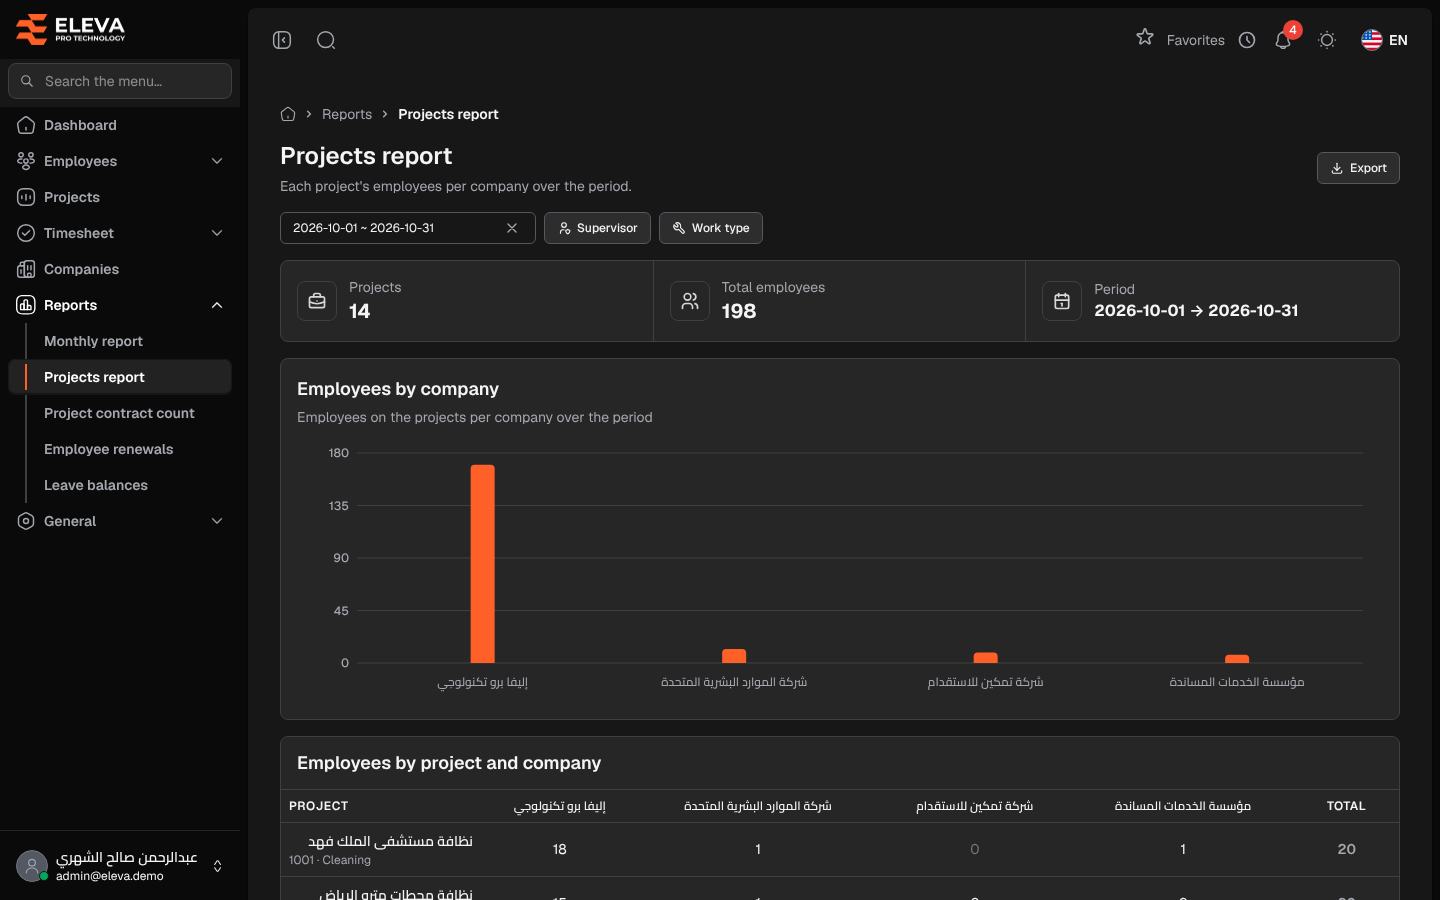Change language via EN flag

click(1385, 40)
